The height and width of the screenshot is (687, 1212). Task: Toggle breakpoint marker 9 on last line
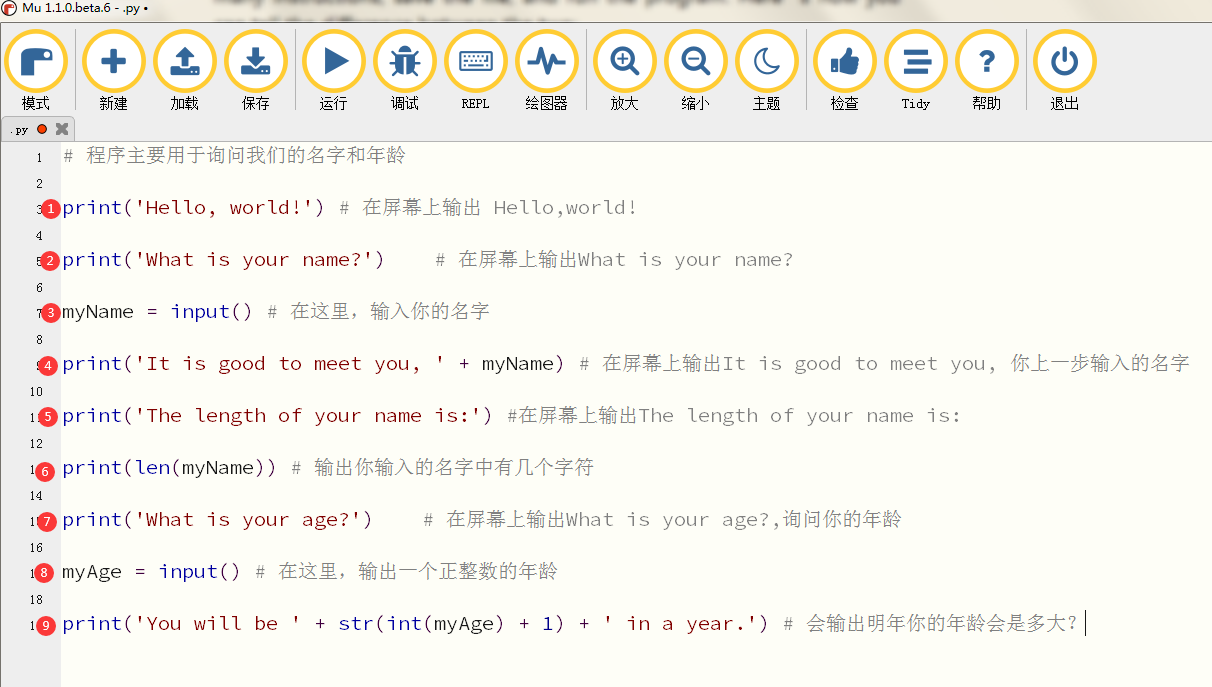tap(46, 625)
